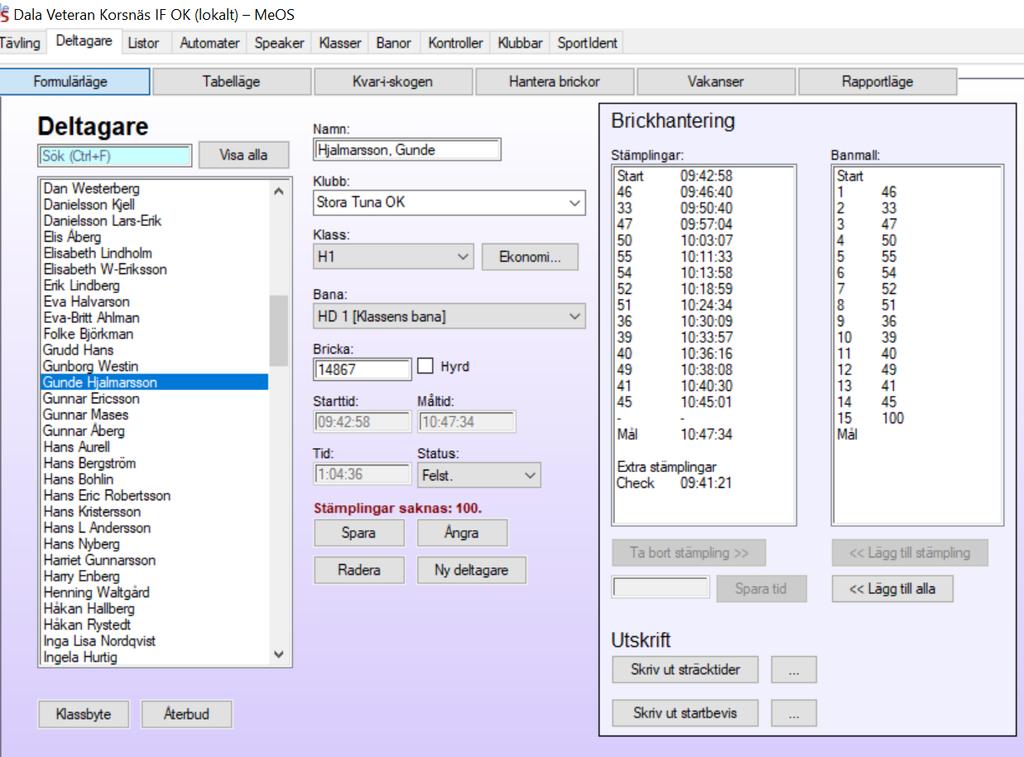Image resolution: width=1024 pixels, height=757 pixels.
Task: Click the time field beside Spara tid
Action: [x=661, y=587]
